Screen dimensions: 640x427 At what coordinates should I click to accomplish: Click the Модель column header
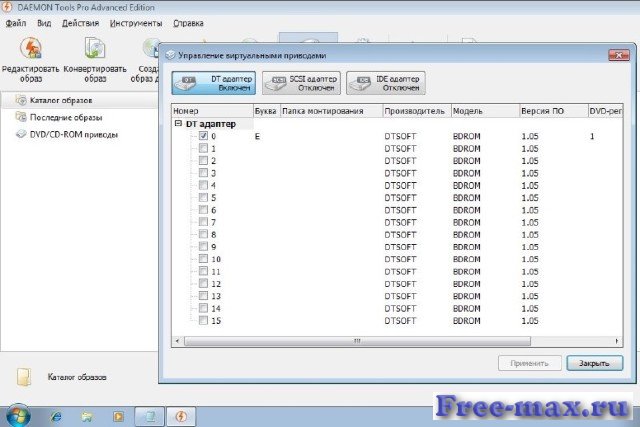coord(485,111)
